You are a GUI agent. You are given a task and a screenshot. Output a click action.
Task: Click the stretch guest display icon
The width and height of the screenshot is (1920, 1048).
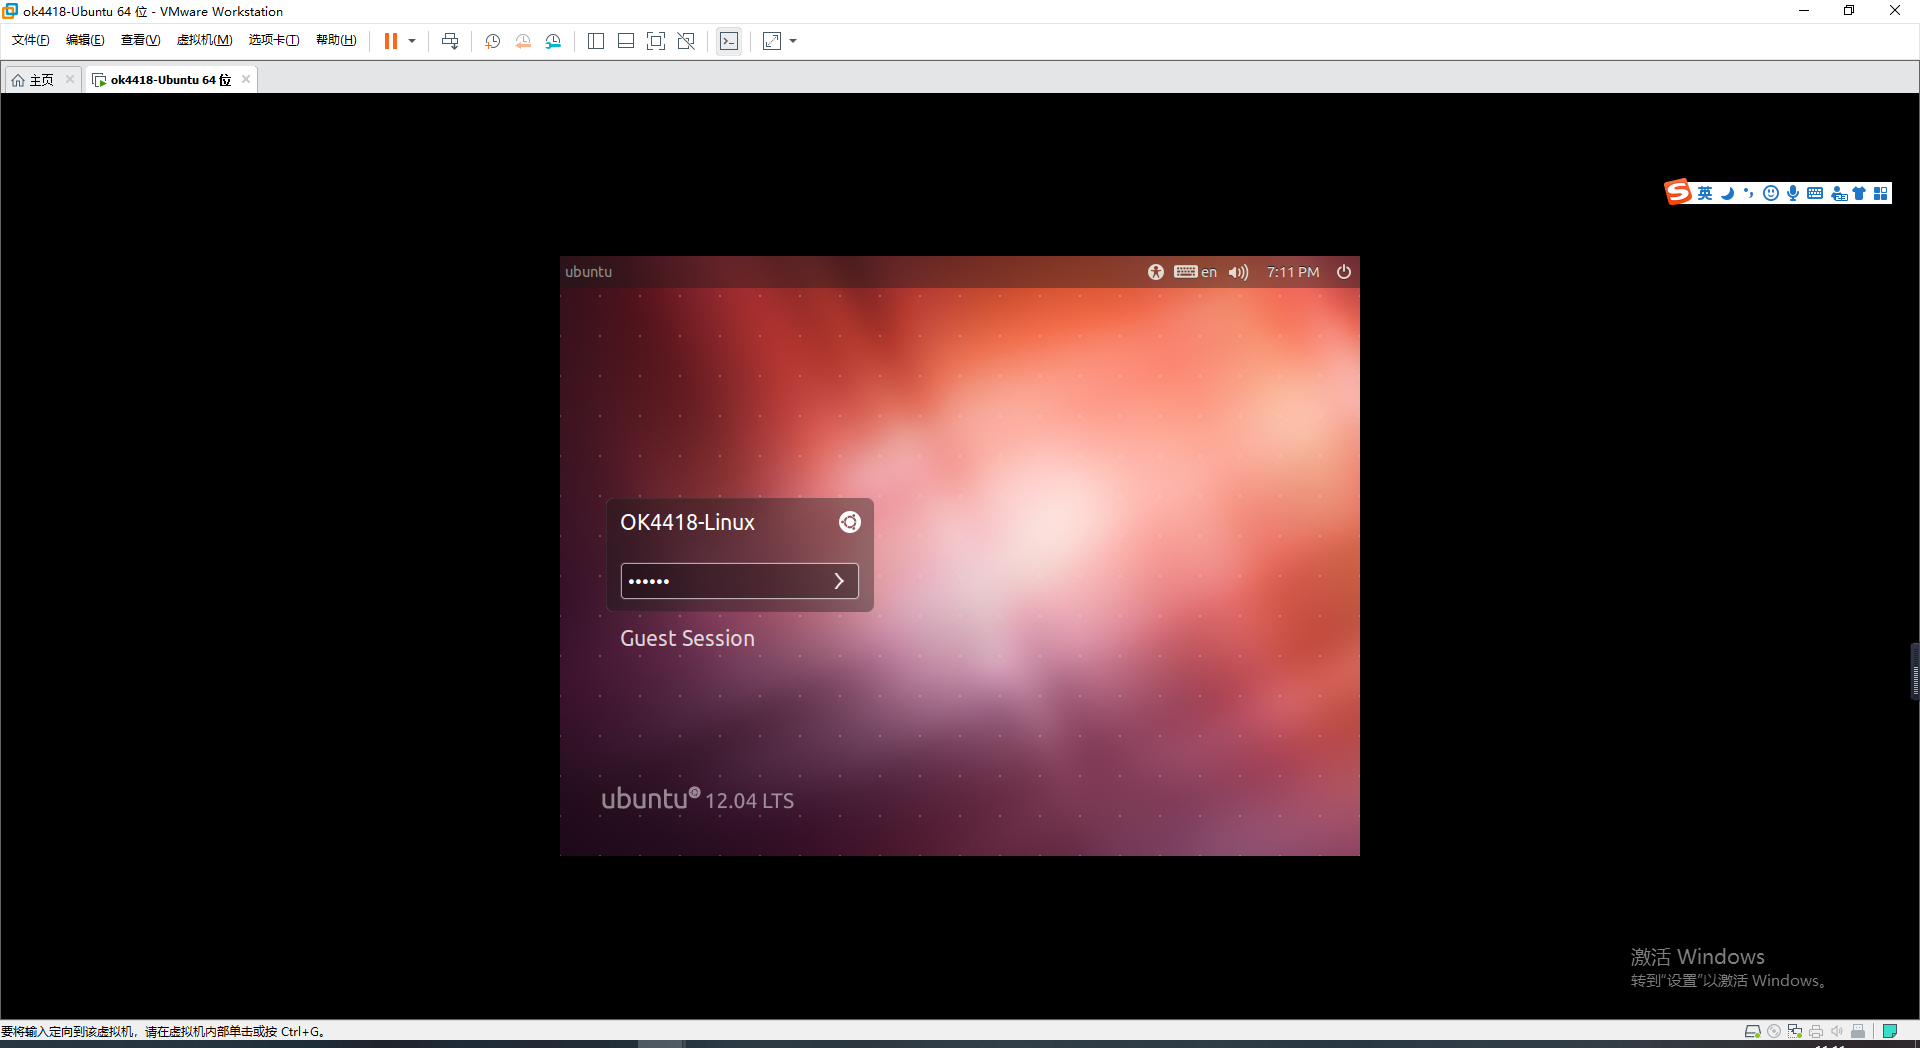coord(772,41)
